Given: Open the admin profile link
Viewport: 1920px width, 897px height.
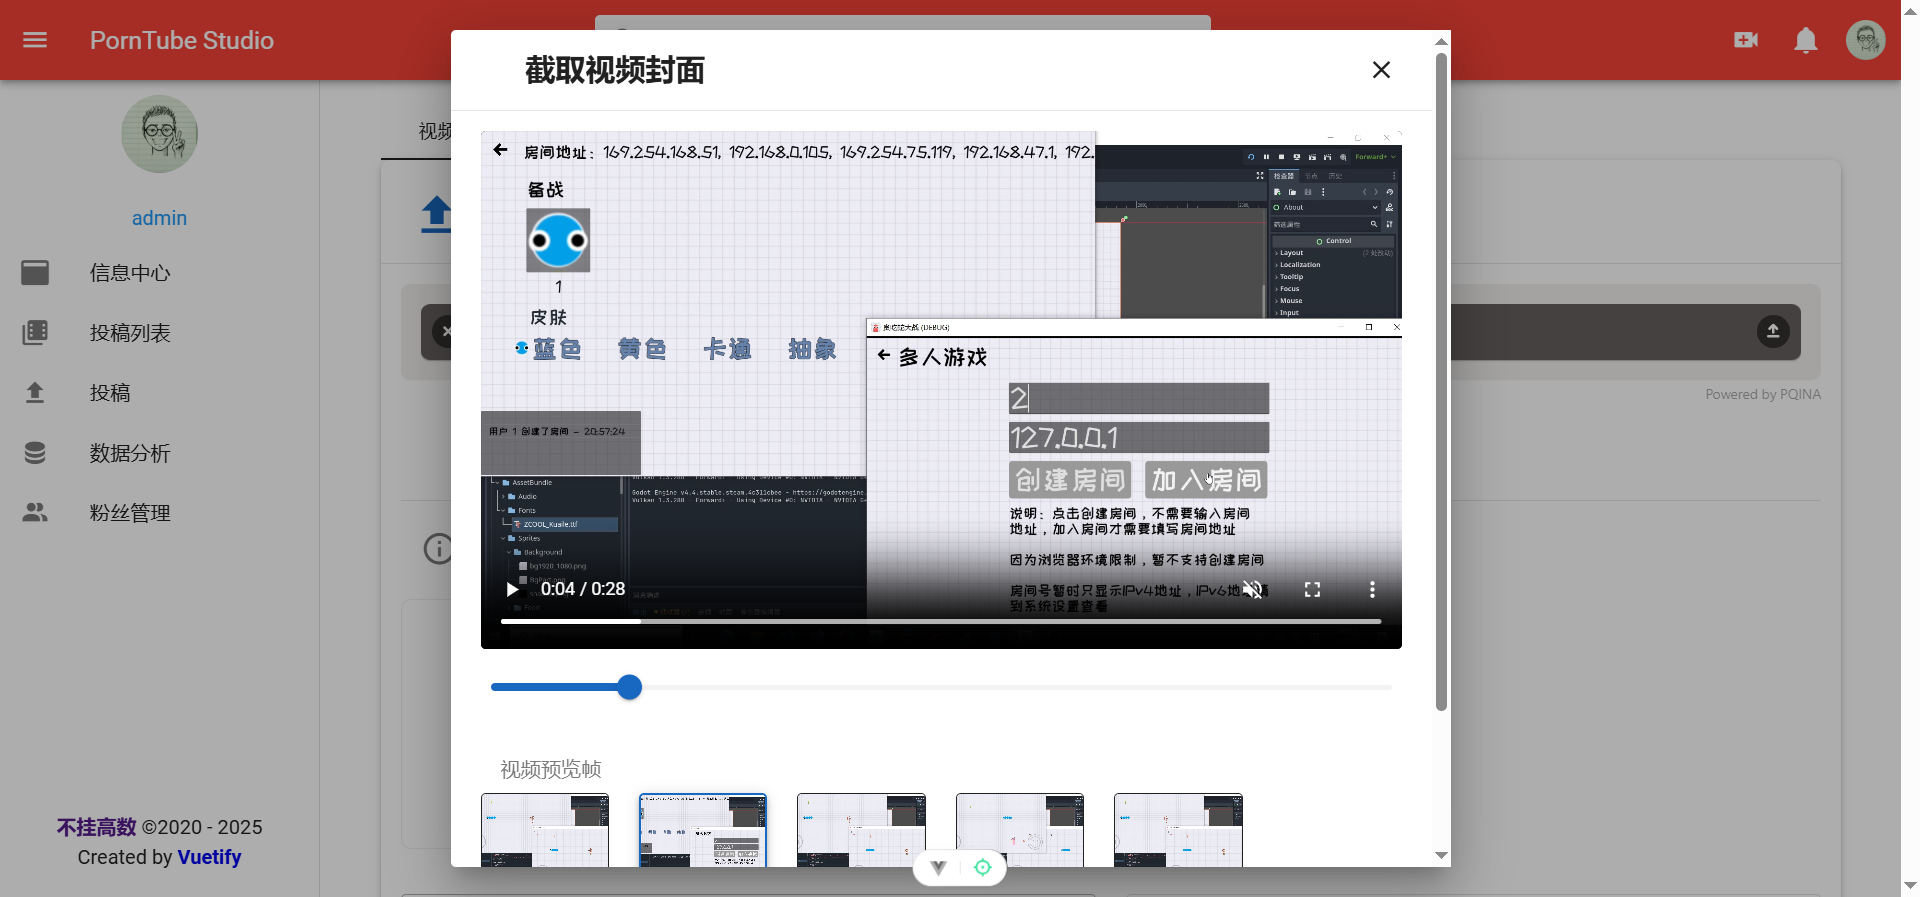Looking at the screenshot, I should coord(160,218).
